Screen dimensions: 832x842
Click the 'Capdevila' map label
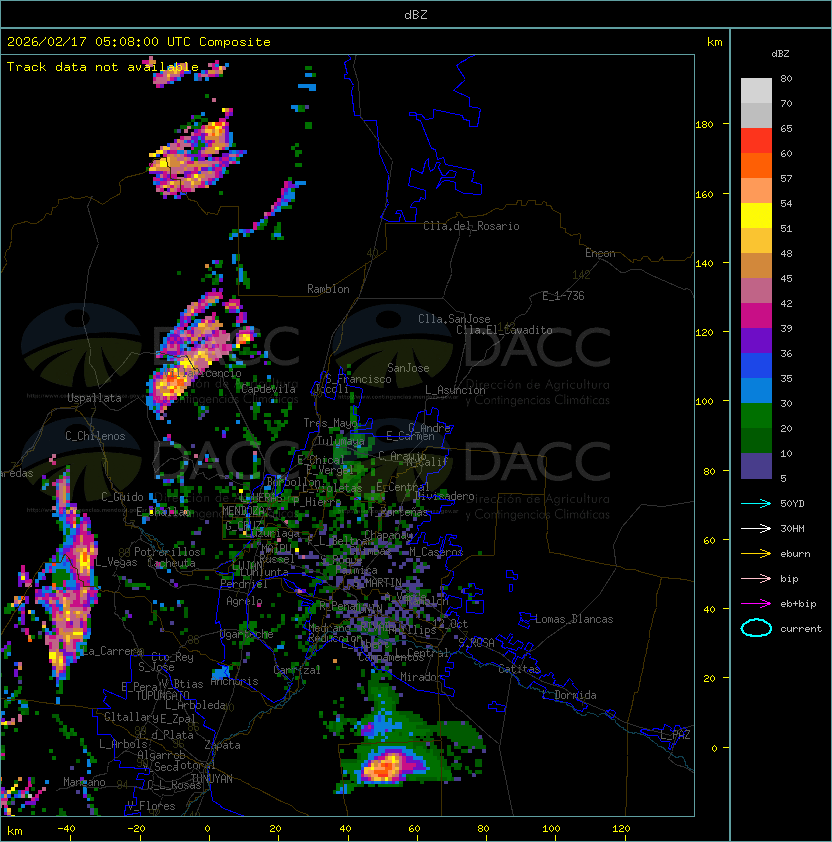[268, 389]
